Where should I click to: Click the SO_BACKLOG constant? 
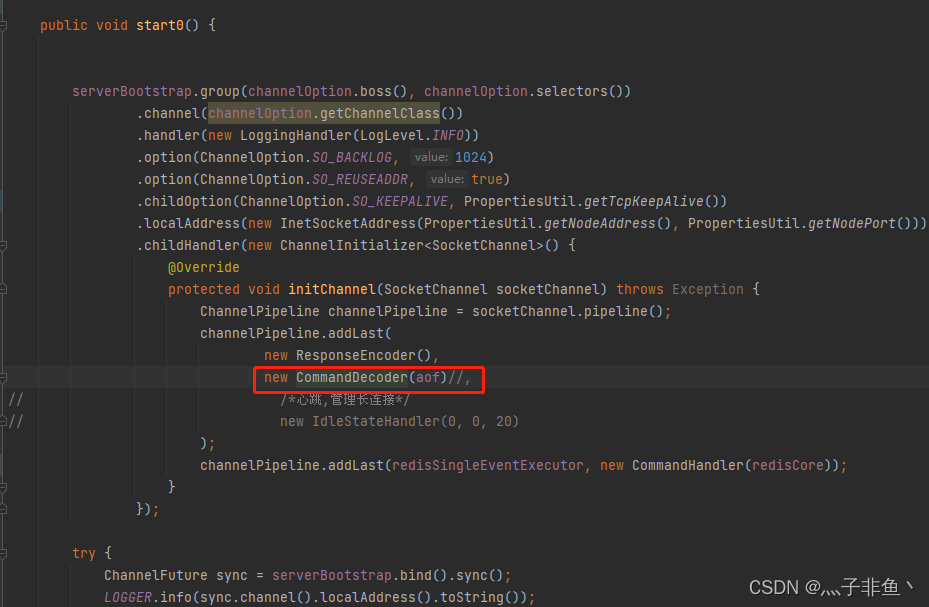(x=351, y=157)
